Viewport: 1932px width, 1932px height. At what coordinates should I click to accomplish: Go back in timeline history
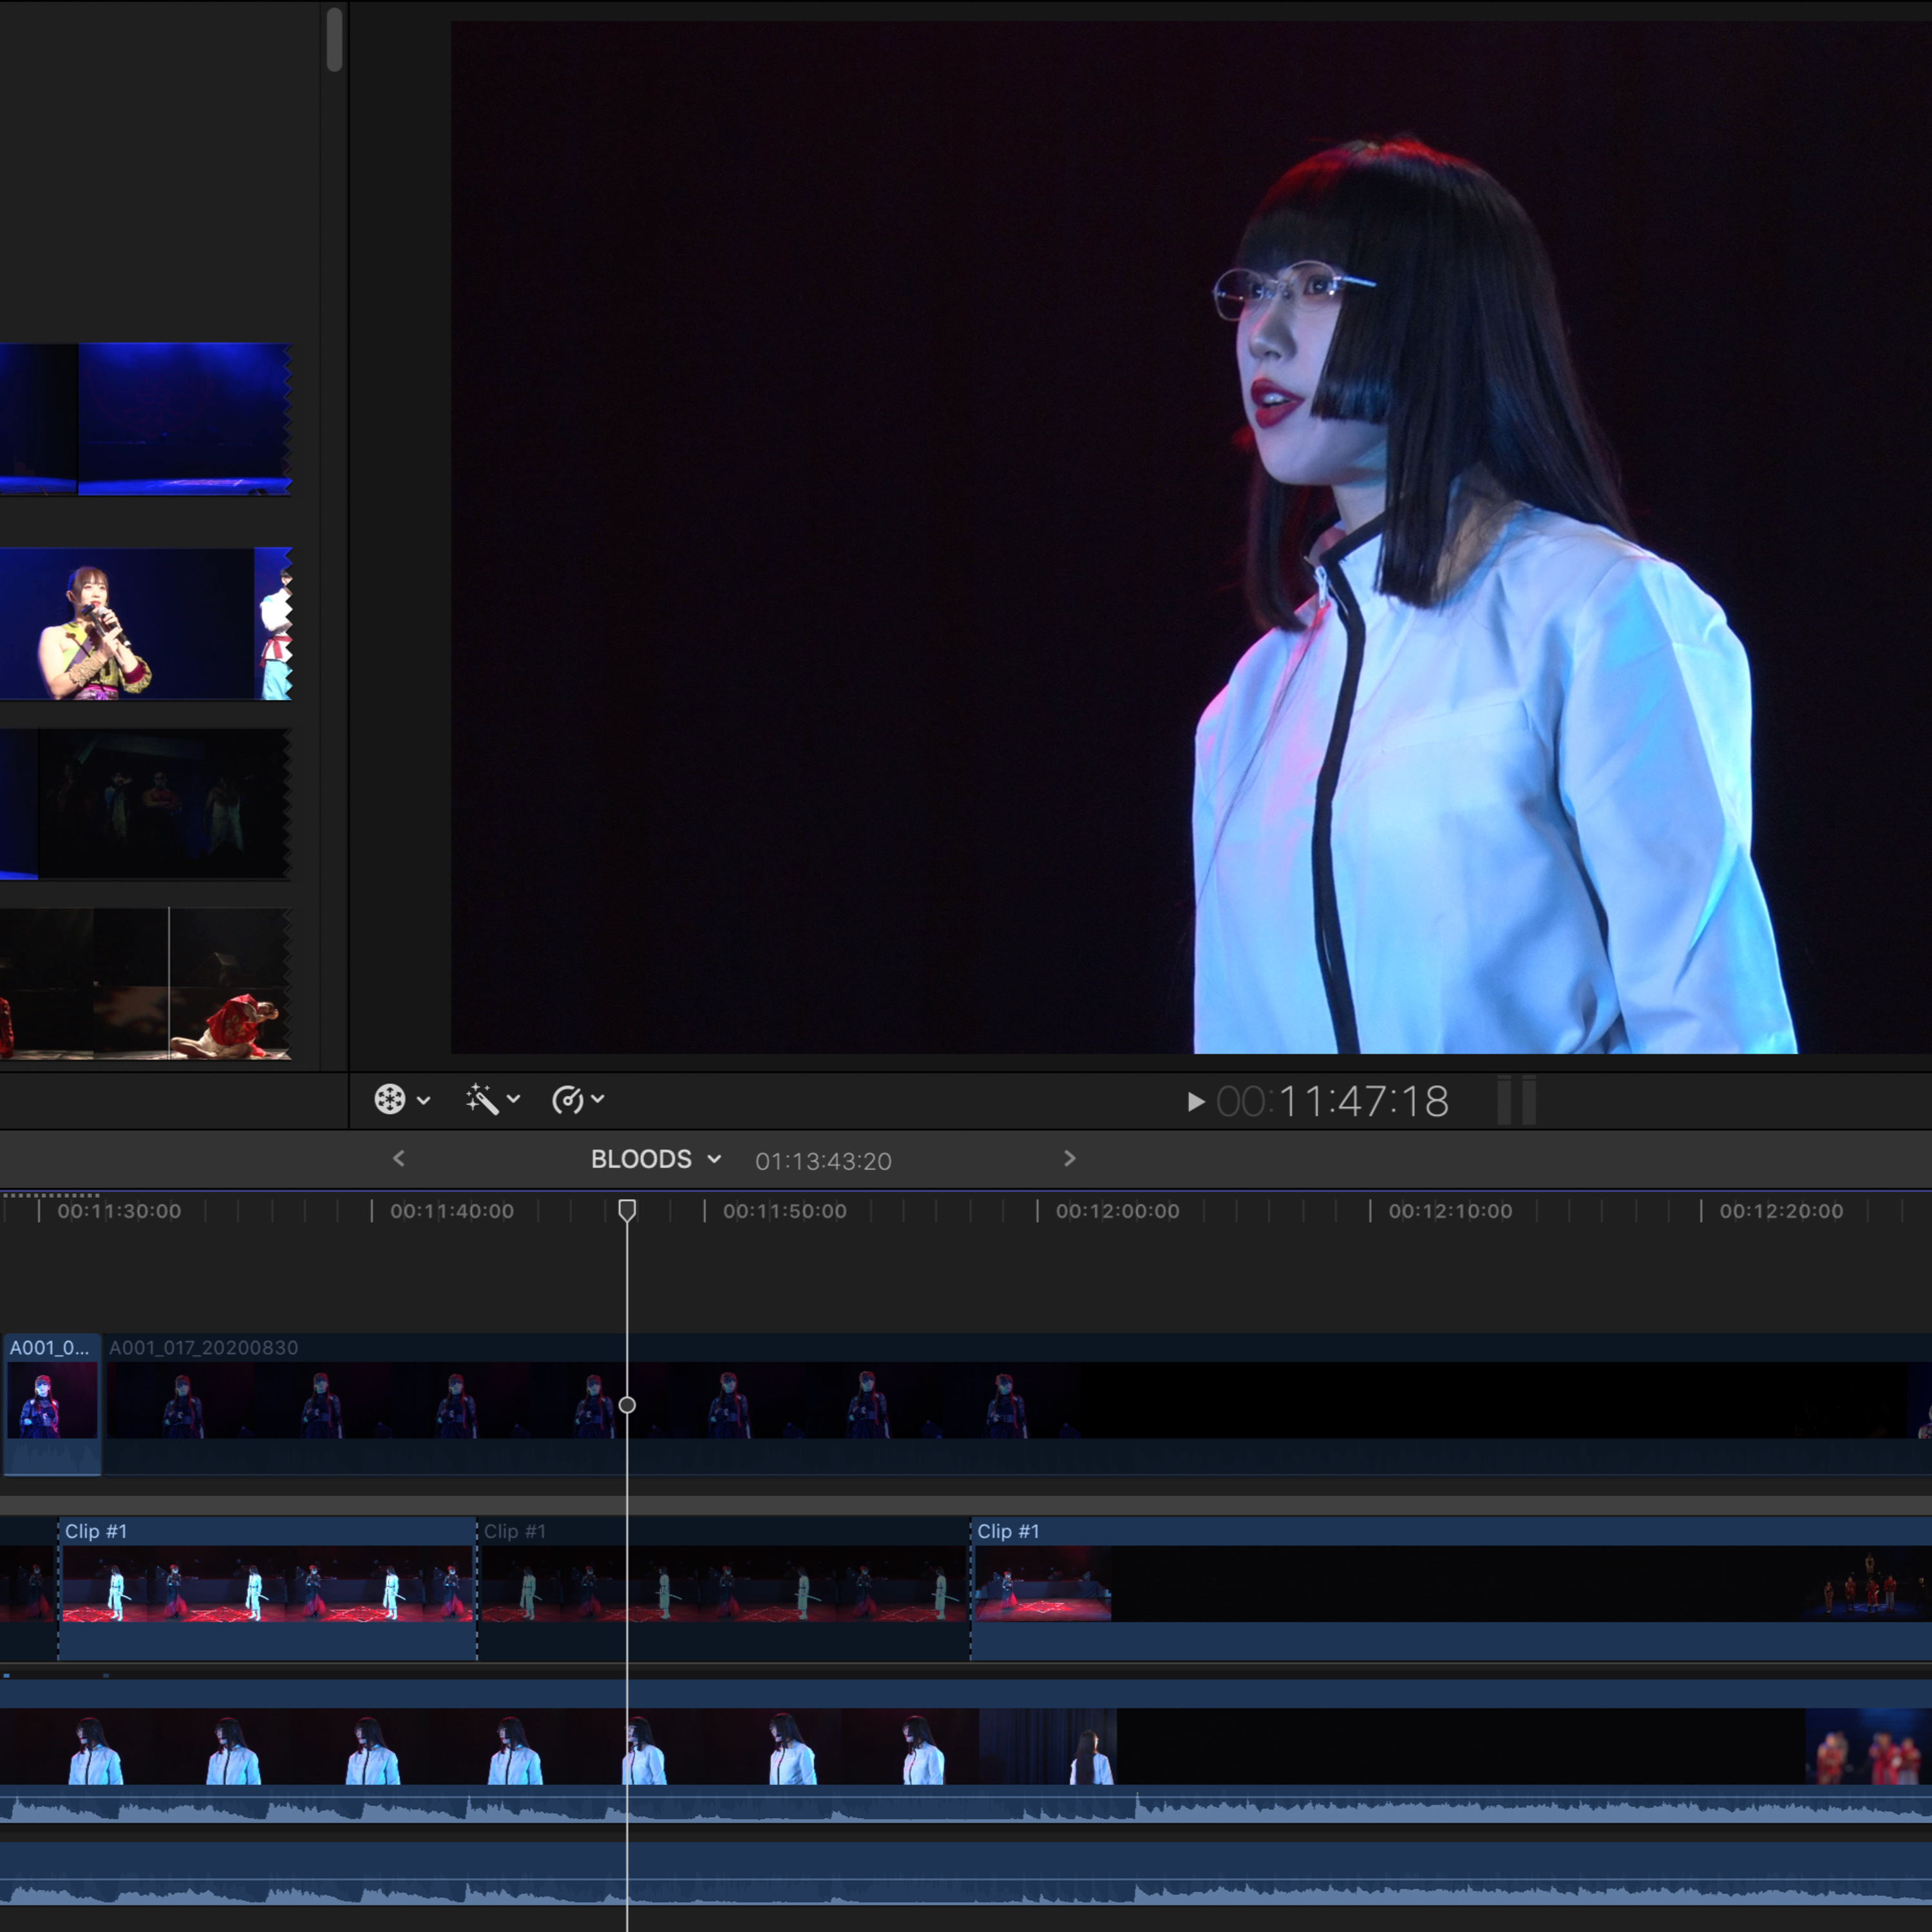pos(399,1158)
